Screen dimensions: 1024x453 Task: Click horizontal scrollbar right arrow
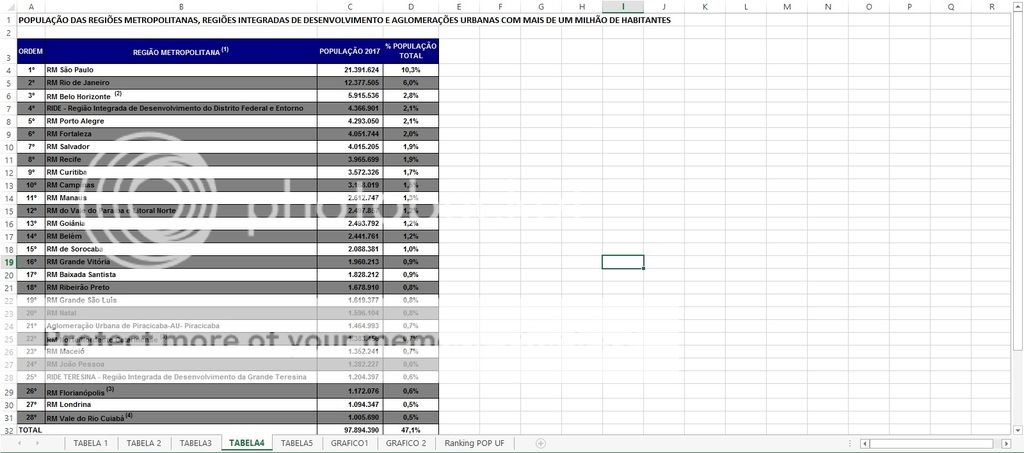(1006, 443)
